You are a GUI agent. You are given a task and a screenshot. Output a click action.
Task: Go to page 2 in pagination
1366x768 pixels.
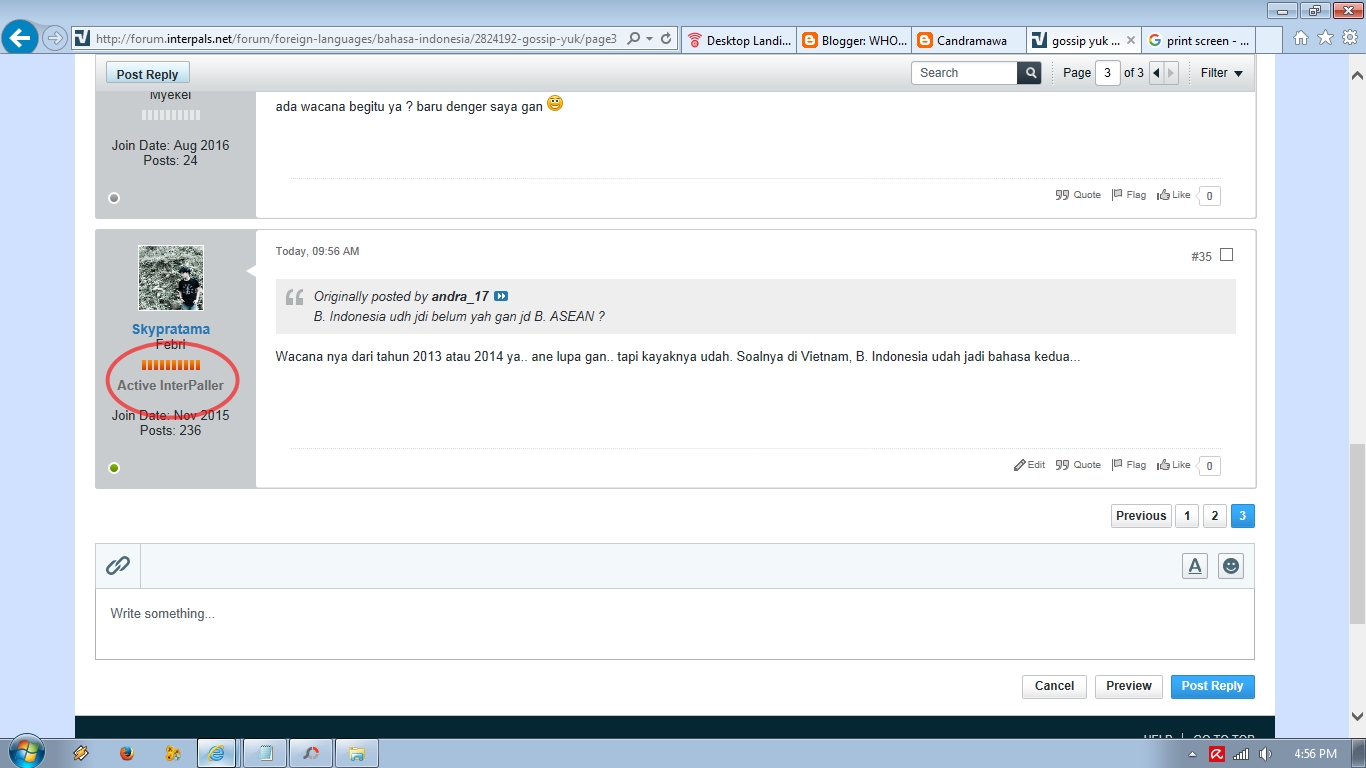[1214, 516]
